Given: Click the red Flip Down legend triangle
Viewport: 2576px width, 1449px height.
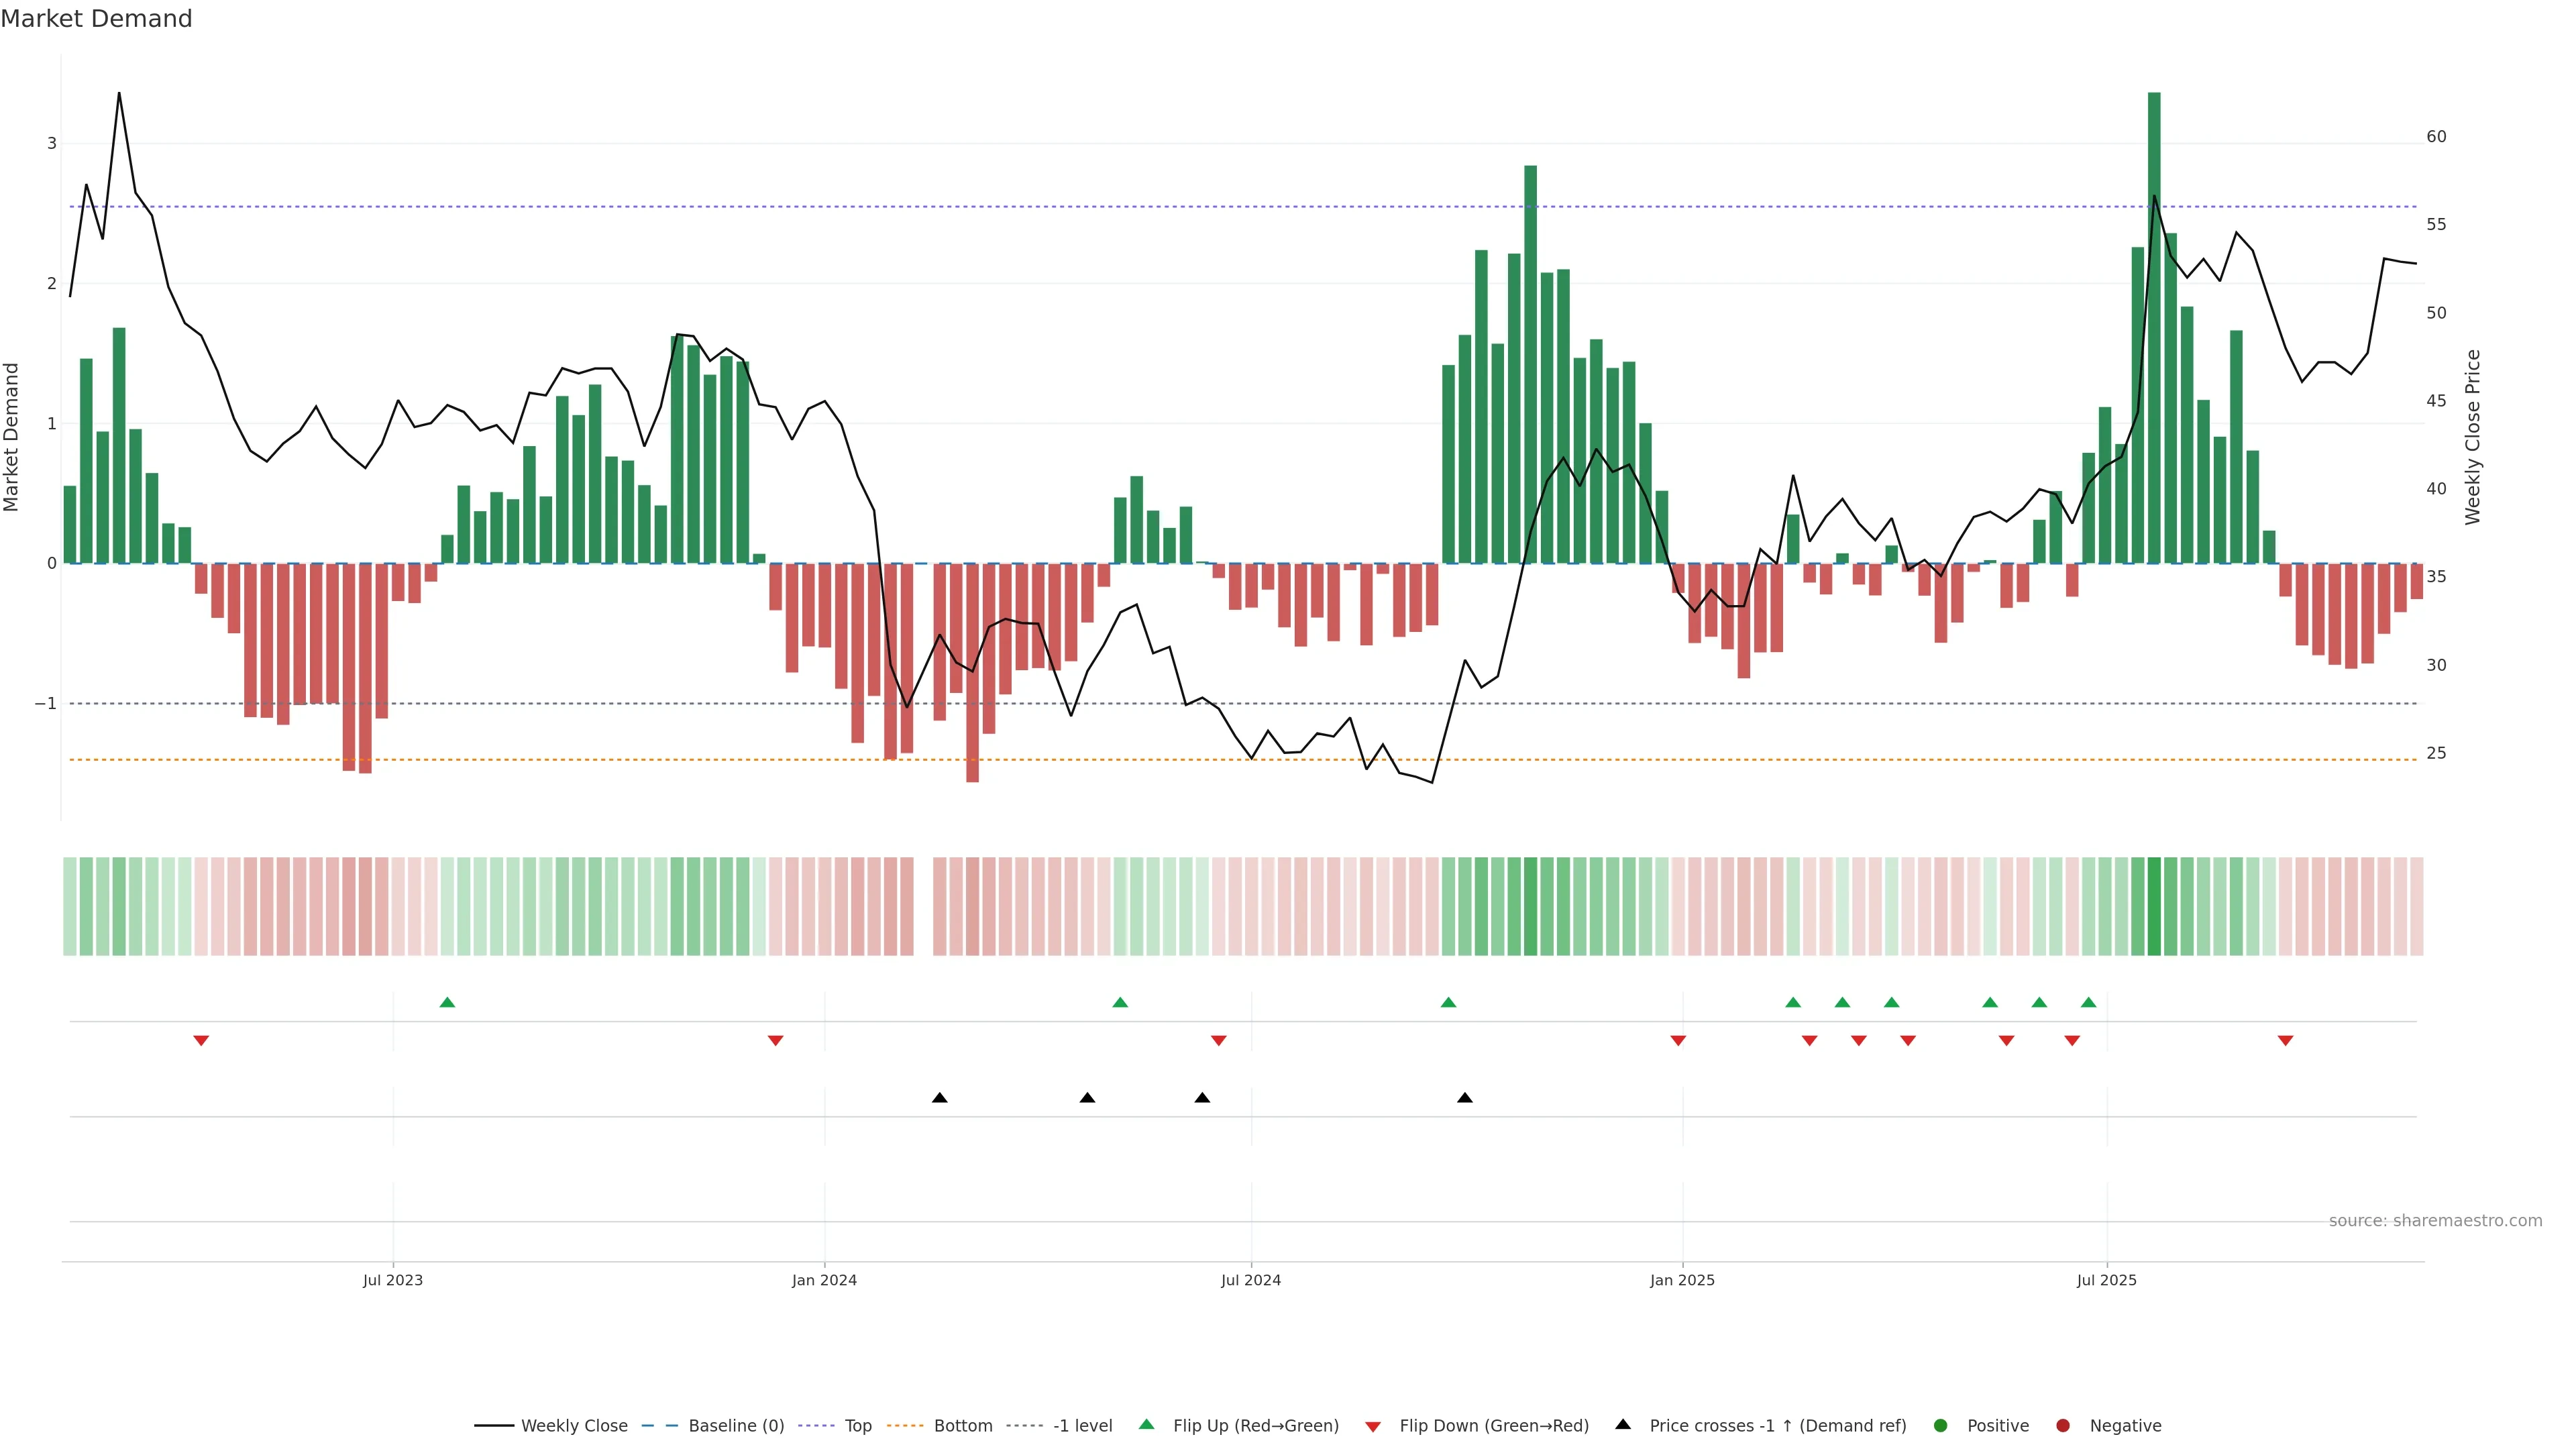Looking at the screenshot, I should click(x=1373, y=1426).
